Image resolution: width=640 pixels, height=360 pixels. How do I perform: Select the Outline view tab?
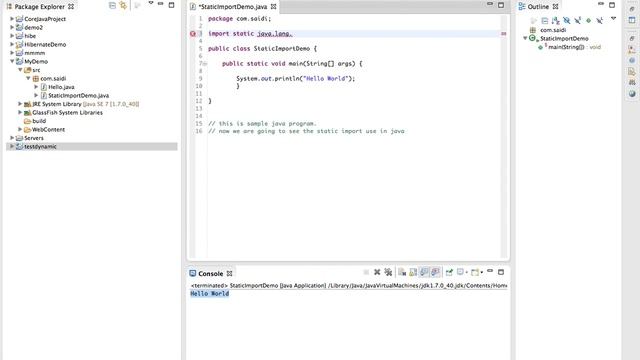pyautogui.click(x=538, y=7)
